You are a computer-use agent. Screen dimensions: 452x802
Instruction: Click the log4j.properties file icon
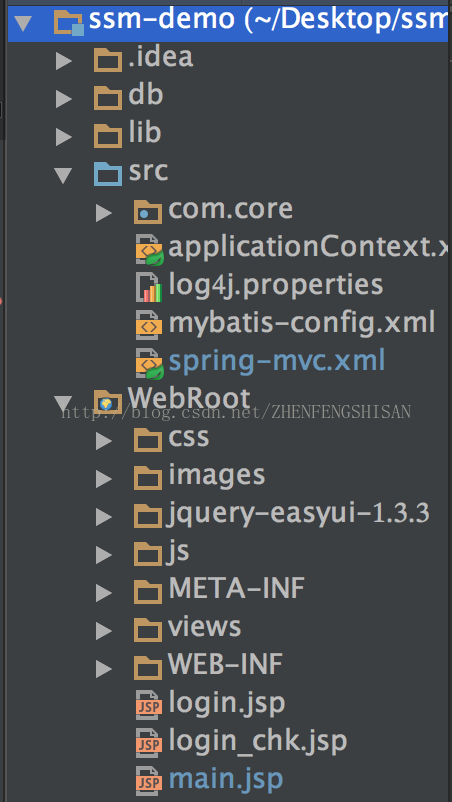coord(149,287)
